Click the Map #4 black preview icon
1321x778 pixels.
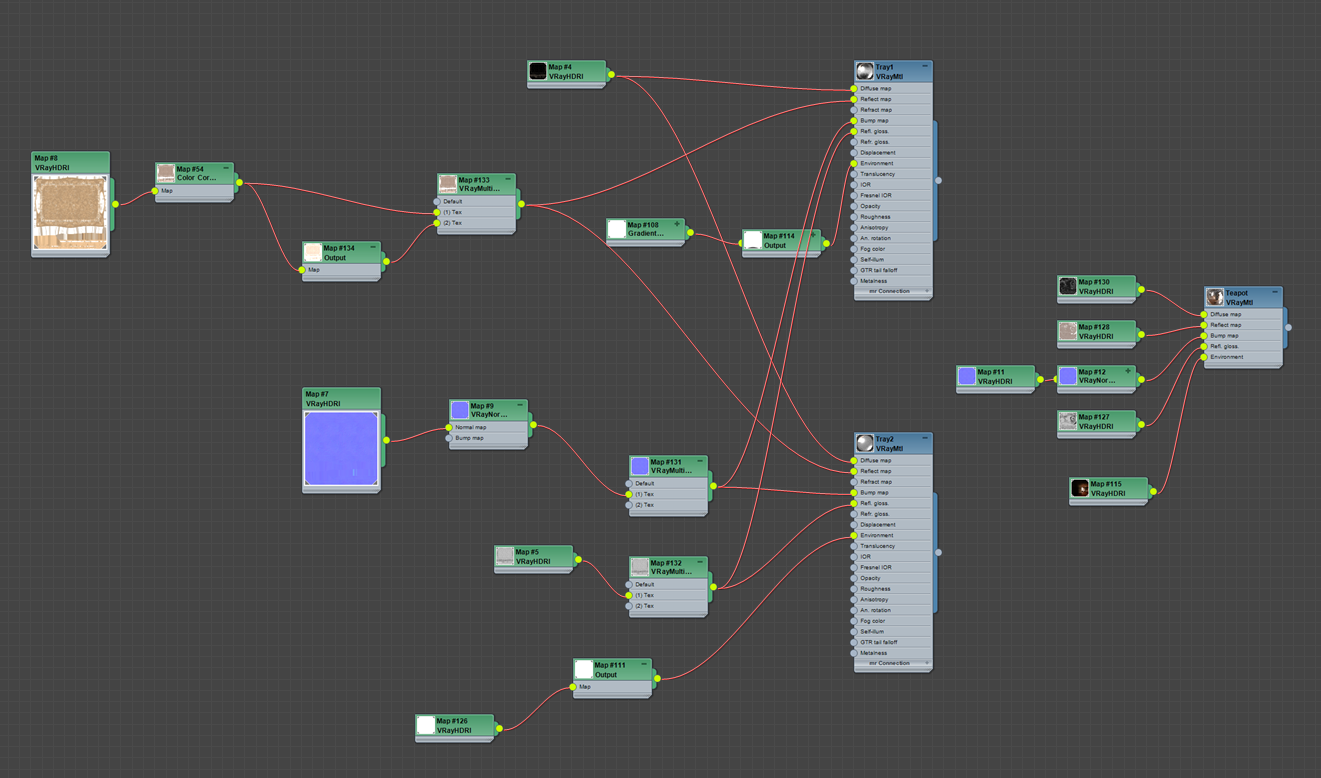[538, 71]
